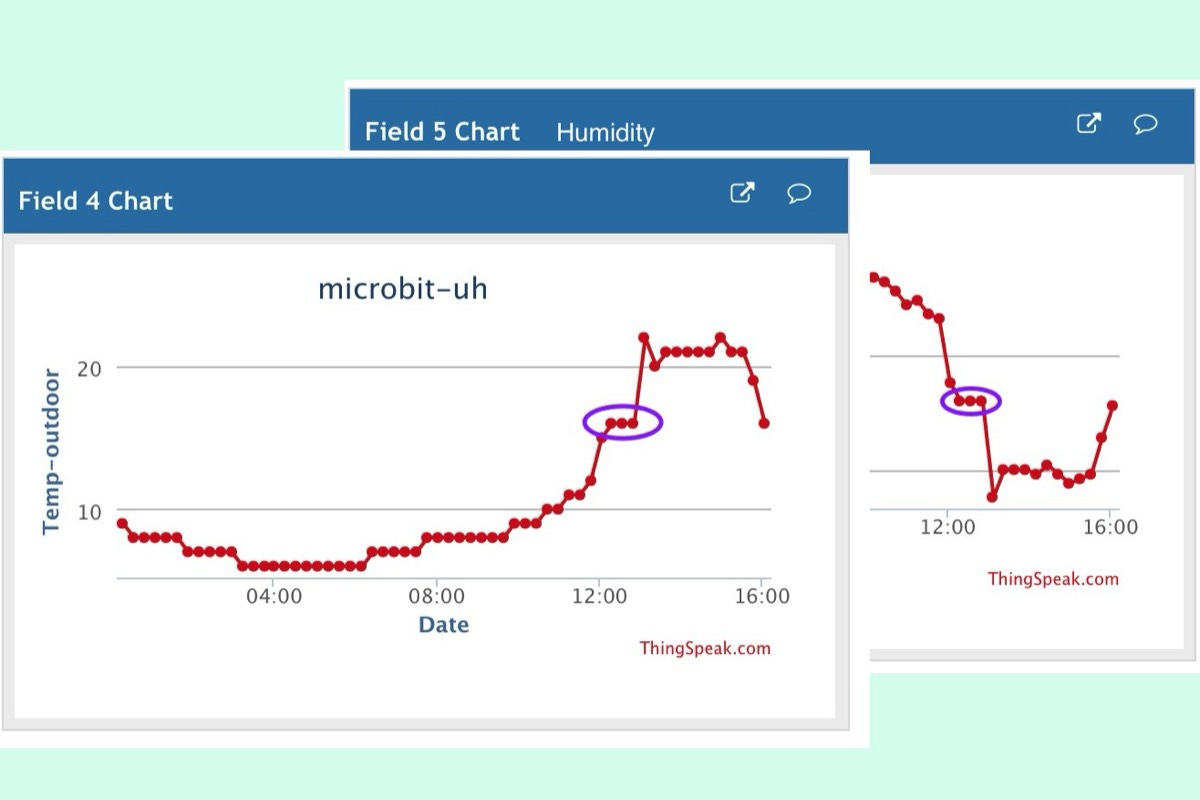Click ThingSpeak.com link under temperature chart

coord(705,648)
